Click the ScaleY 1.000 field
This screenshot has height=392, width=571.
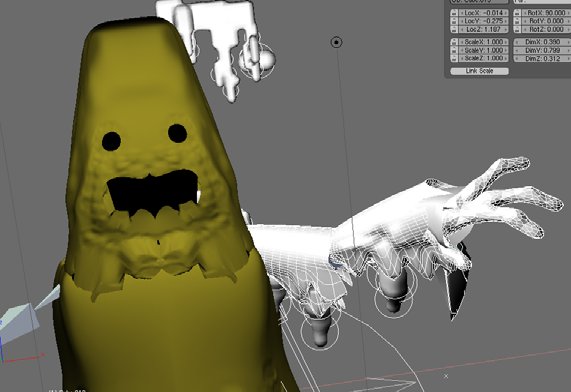click(484, 50)
